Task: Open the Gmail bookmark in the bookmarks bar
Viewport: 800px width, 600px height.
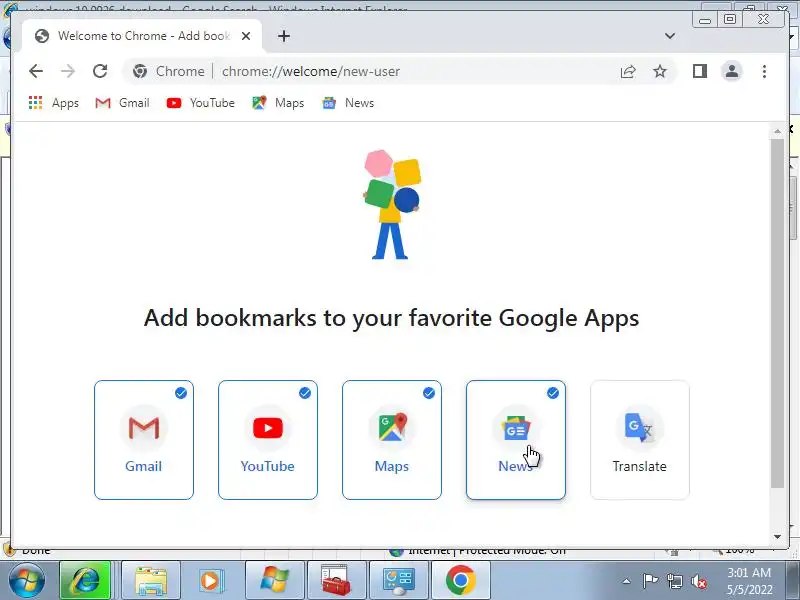Action: [x=122, y=103]
